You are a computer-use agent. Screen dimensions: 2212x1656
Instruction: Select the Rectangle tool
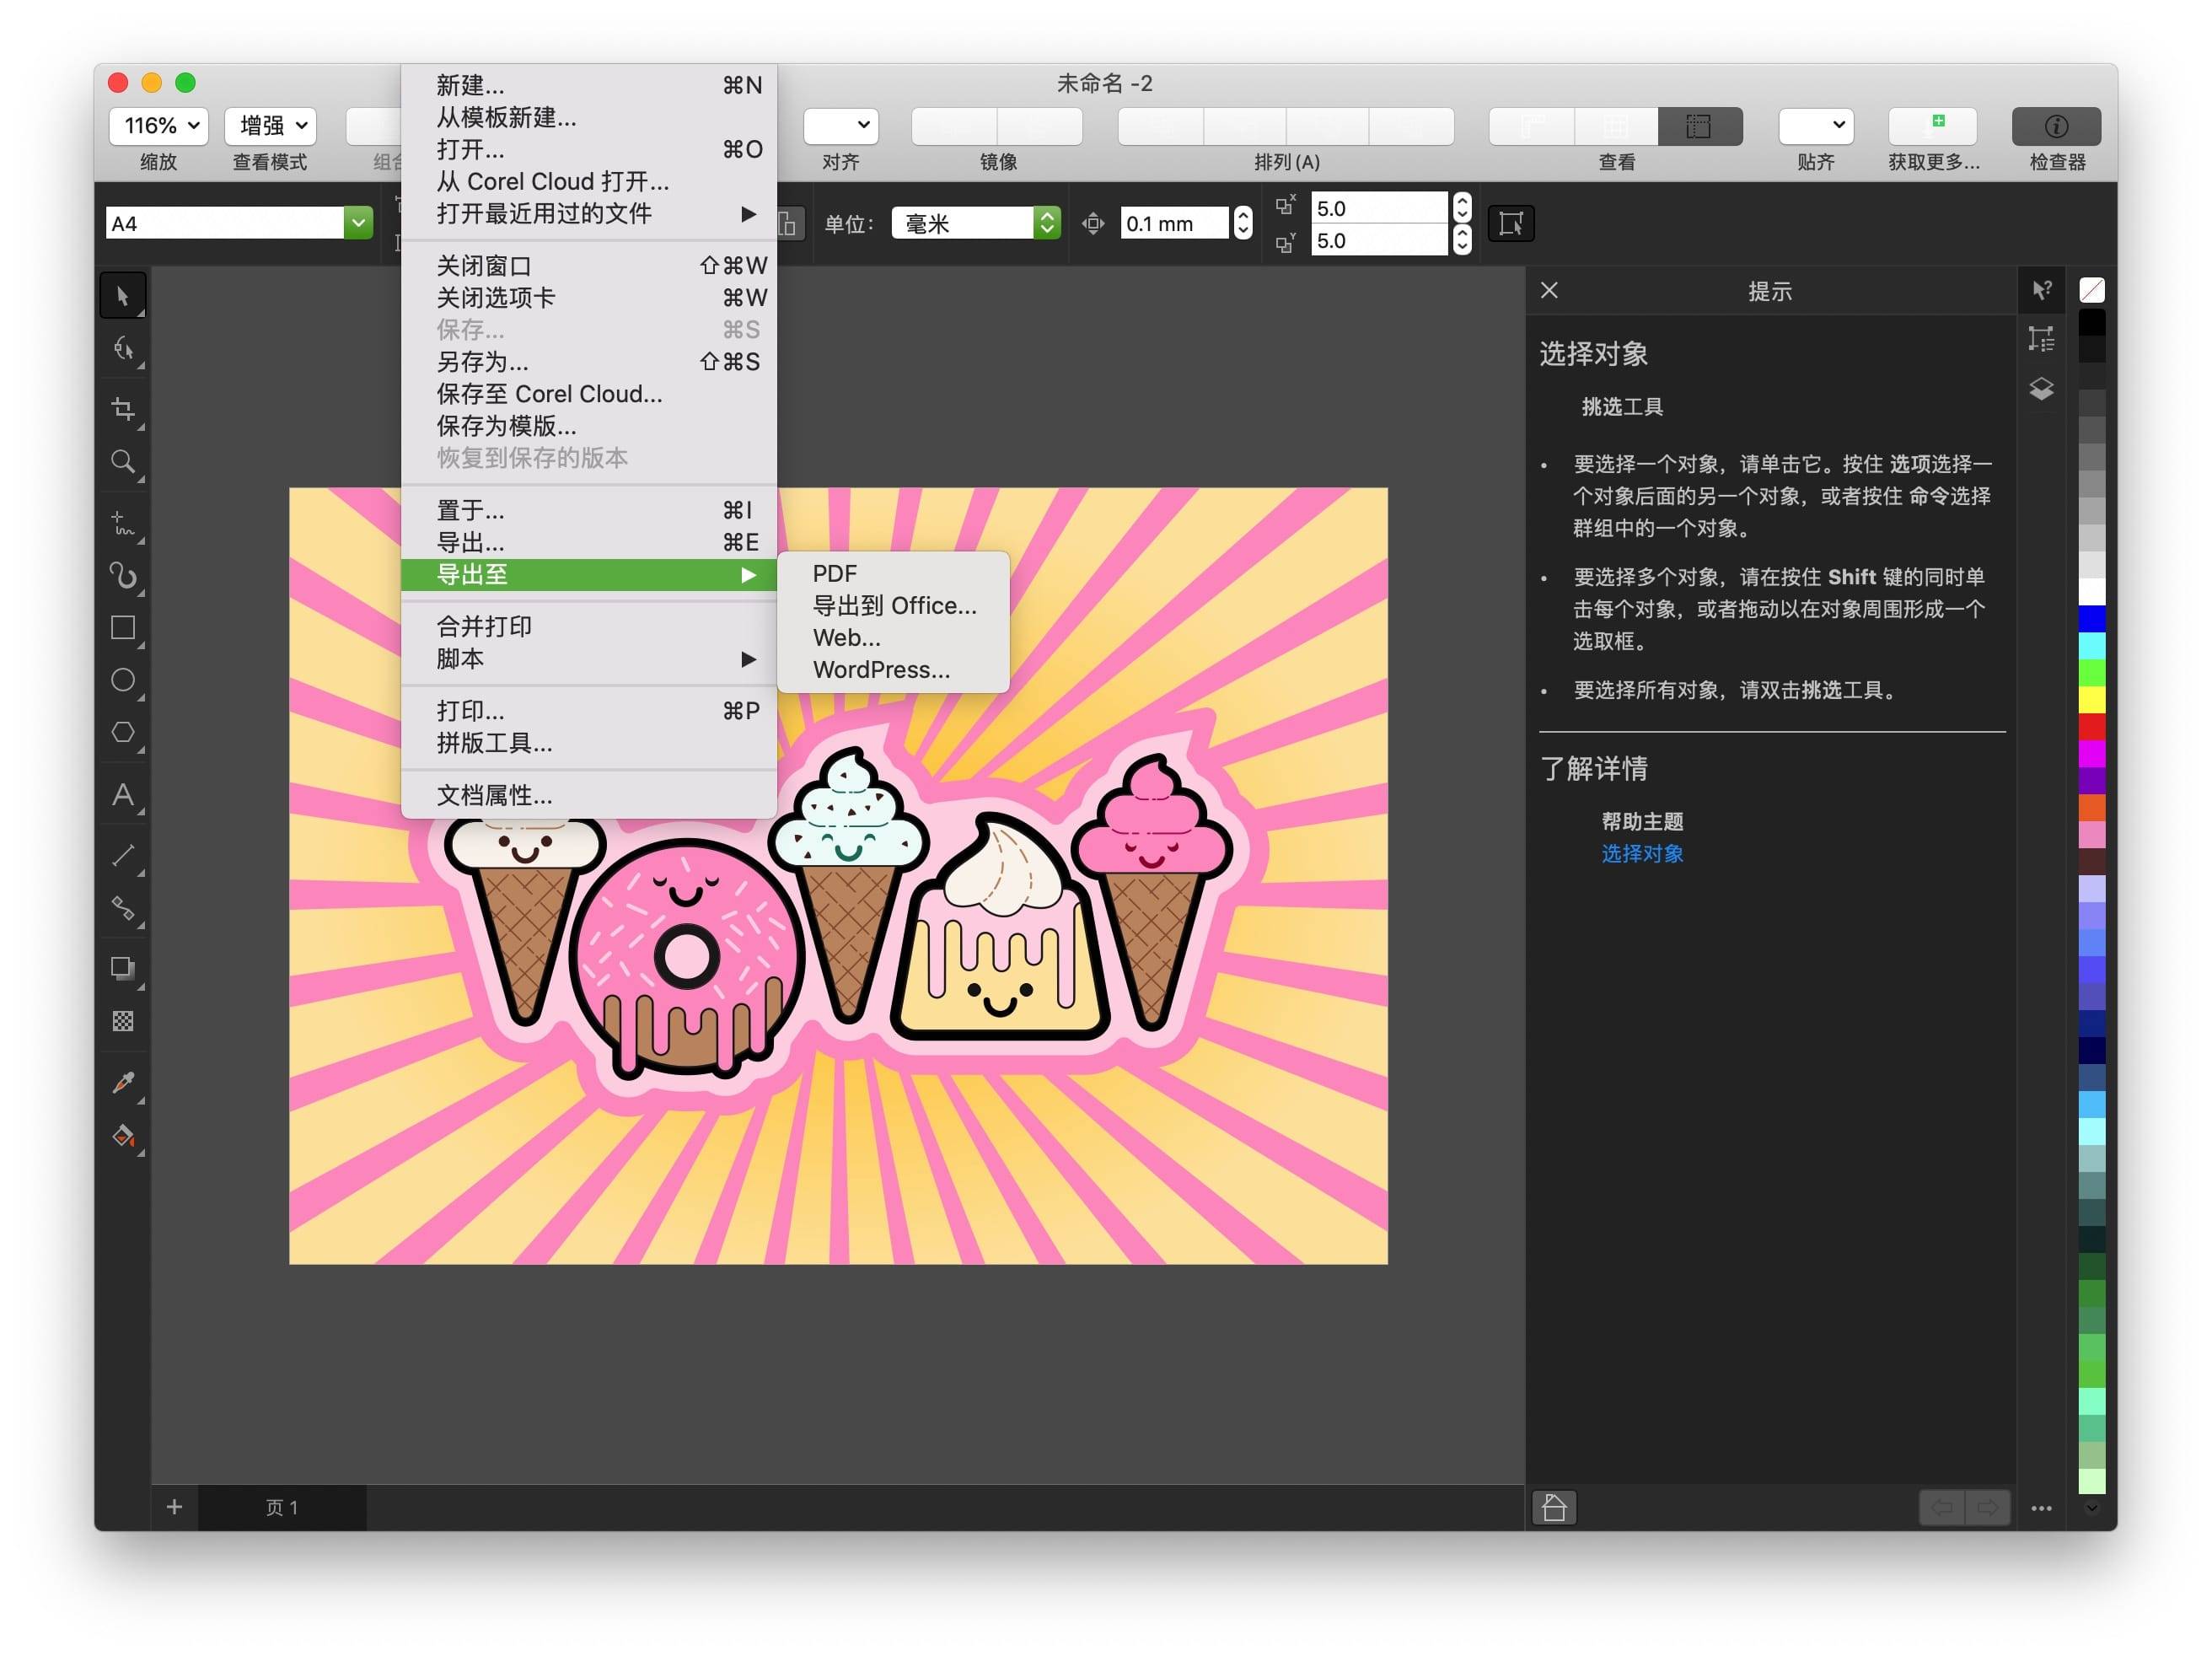click(x=123, y=627)
